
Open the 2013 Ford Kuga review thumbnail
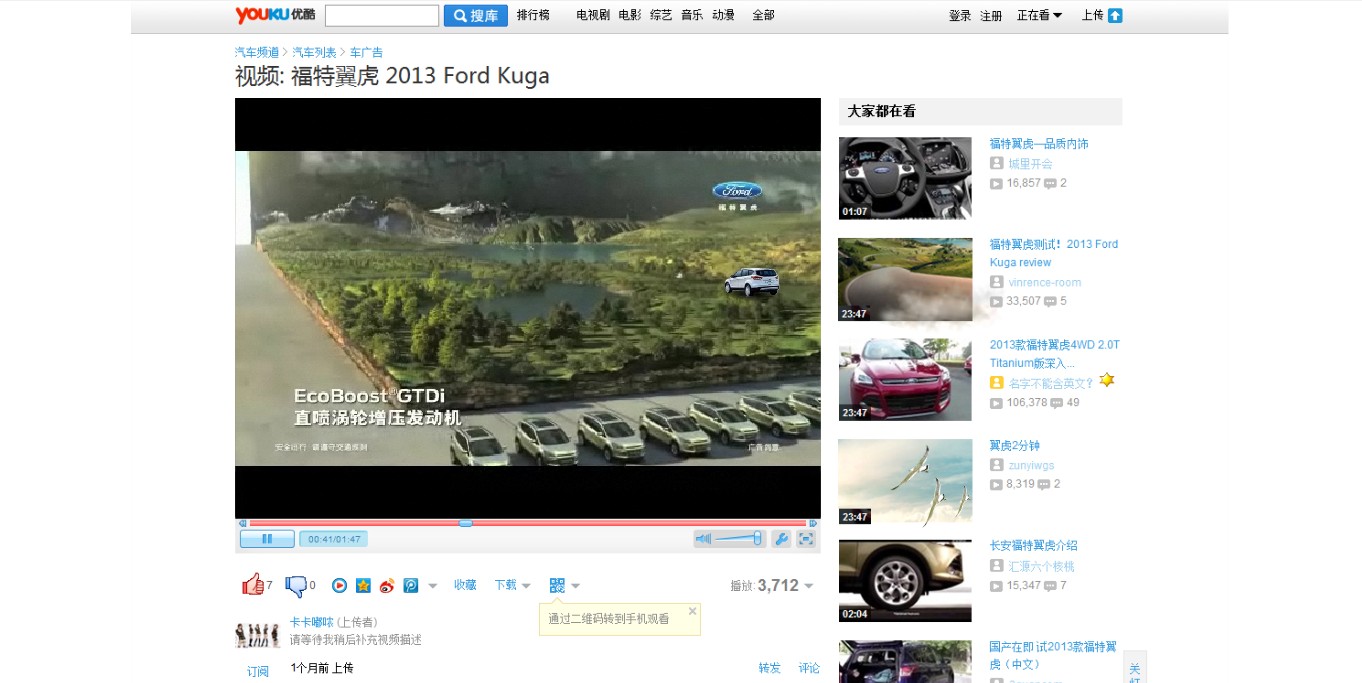(905, 279)
